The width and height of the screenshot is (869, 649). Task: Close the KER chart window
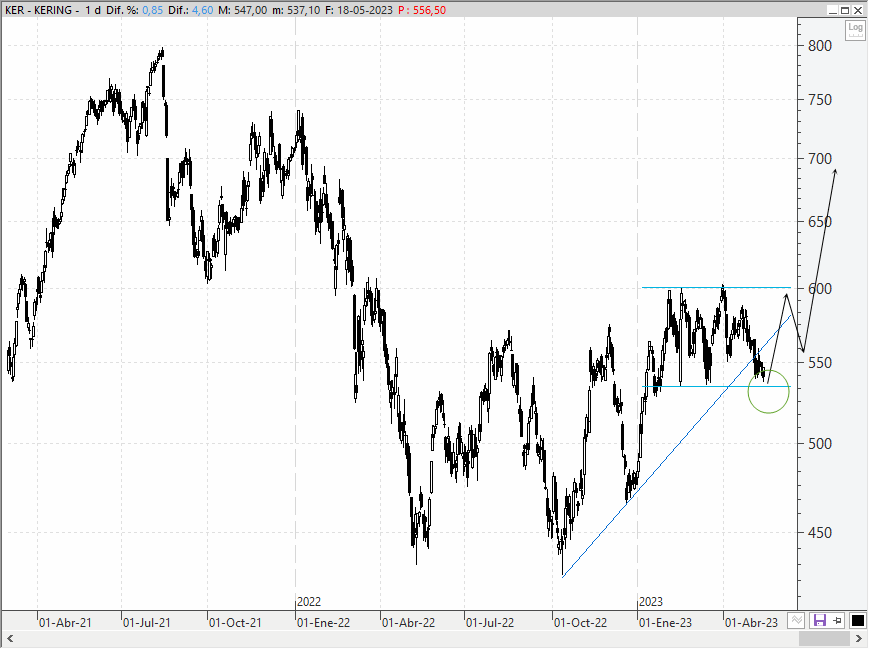[858, 10]
